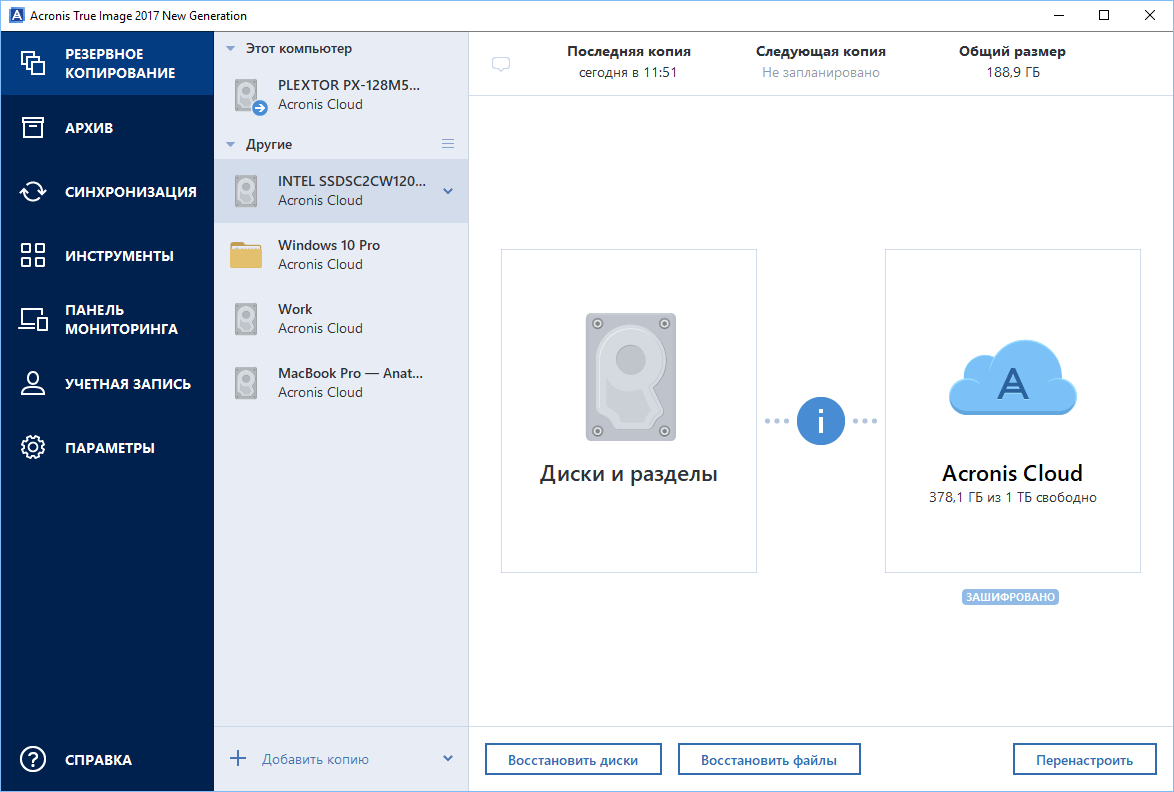The width and height of the screenshot is (1174, 792).
Task: Open the Добавить копию dropdown arrow
Action: pos(448,758)
